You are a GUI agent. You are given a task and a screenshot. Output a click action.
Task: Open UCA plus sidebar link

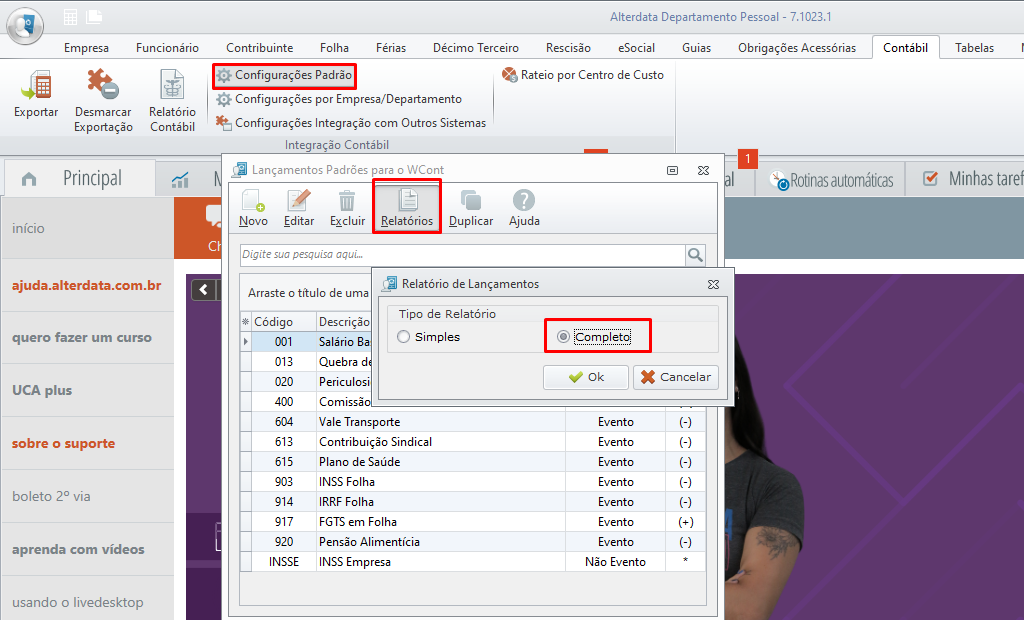(x=42, y=391)
